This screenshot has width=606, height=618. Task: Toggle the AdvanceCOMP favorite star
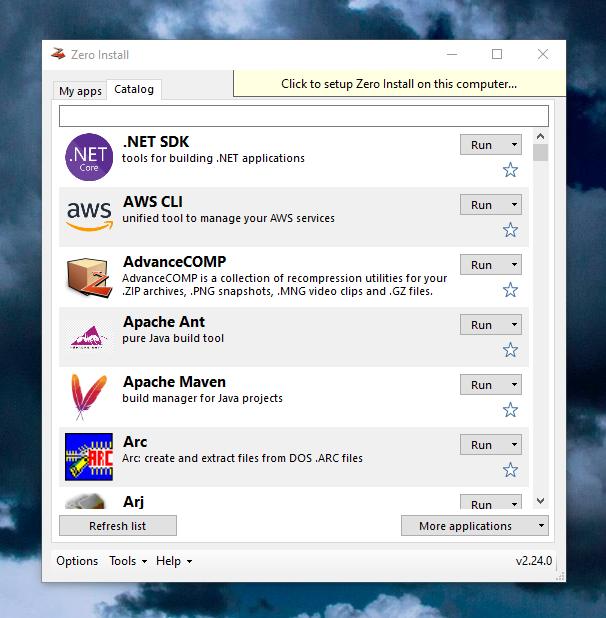tap(510, 290)
